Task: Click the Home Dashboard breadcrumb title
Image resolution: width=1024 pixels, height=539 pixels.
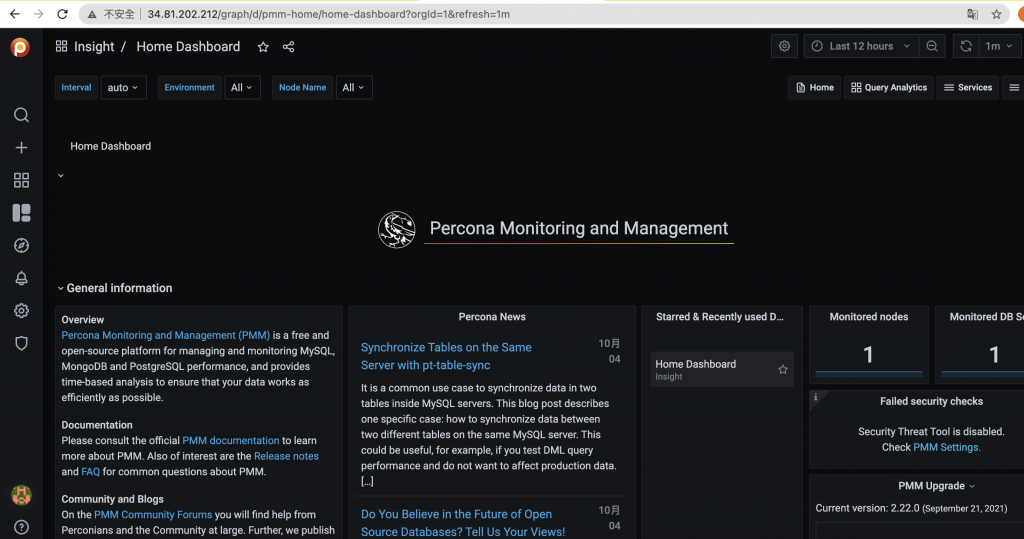Action: [188, 47]
